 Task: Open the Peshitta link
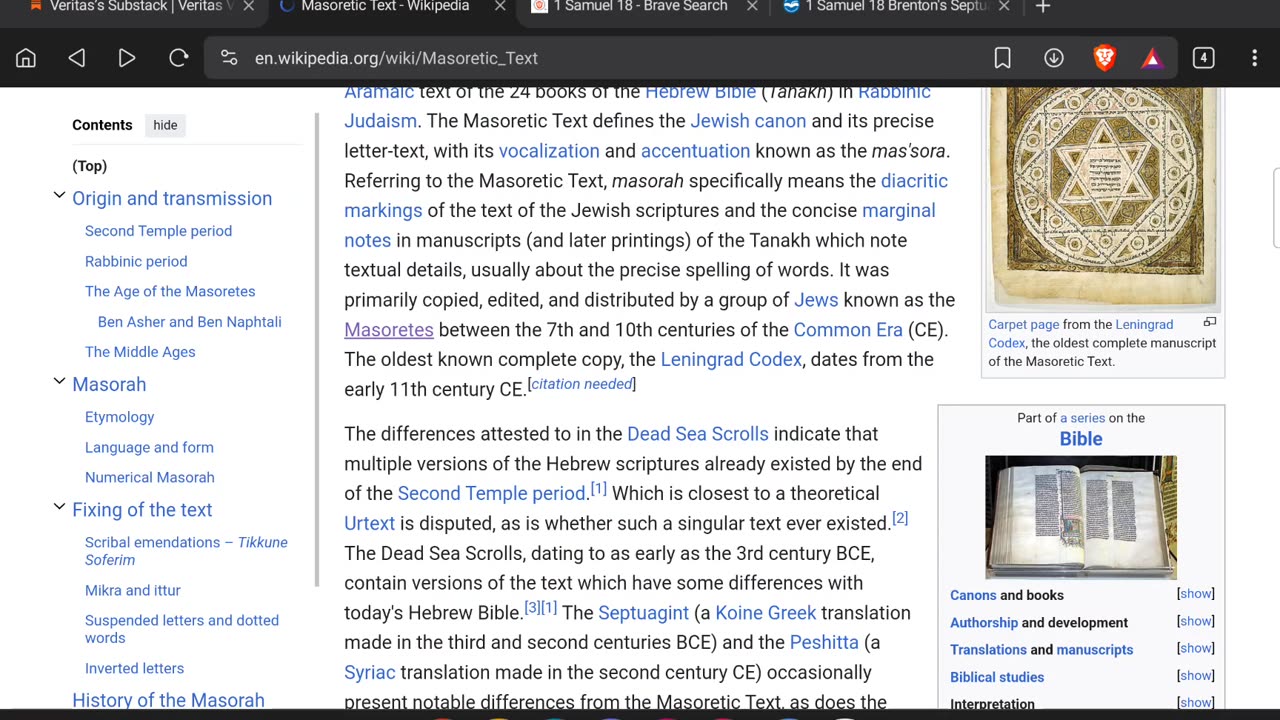pyautogui.click(x=824, y=642)
